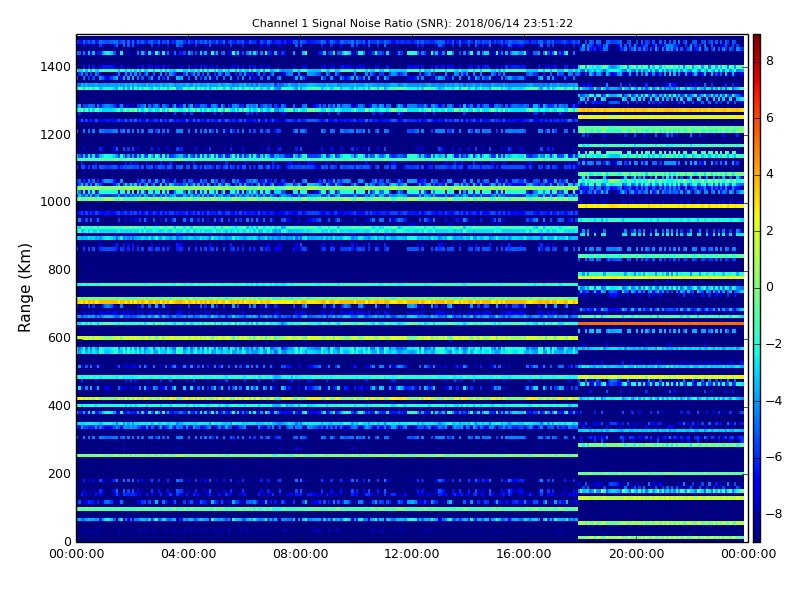
Task: Click the 400 range tick label
Action: (x=59, y=406)
